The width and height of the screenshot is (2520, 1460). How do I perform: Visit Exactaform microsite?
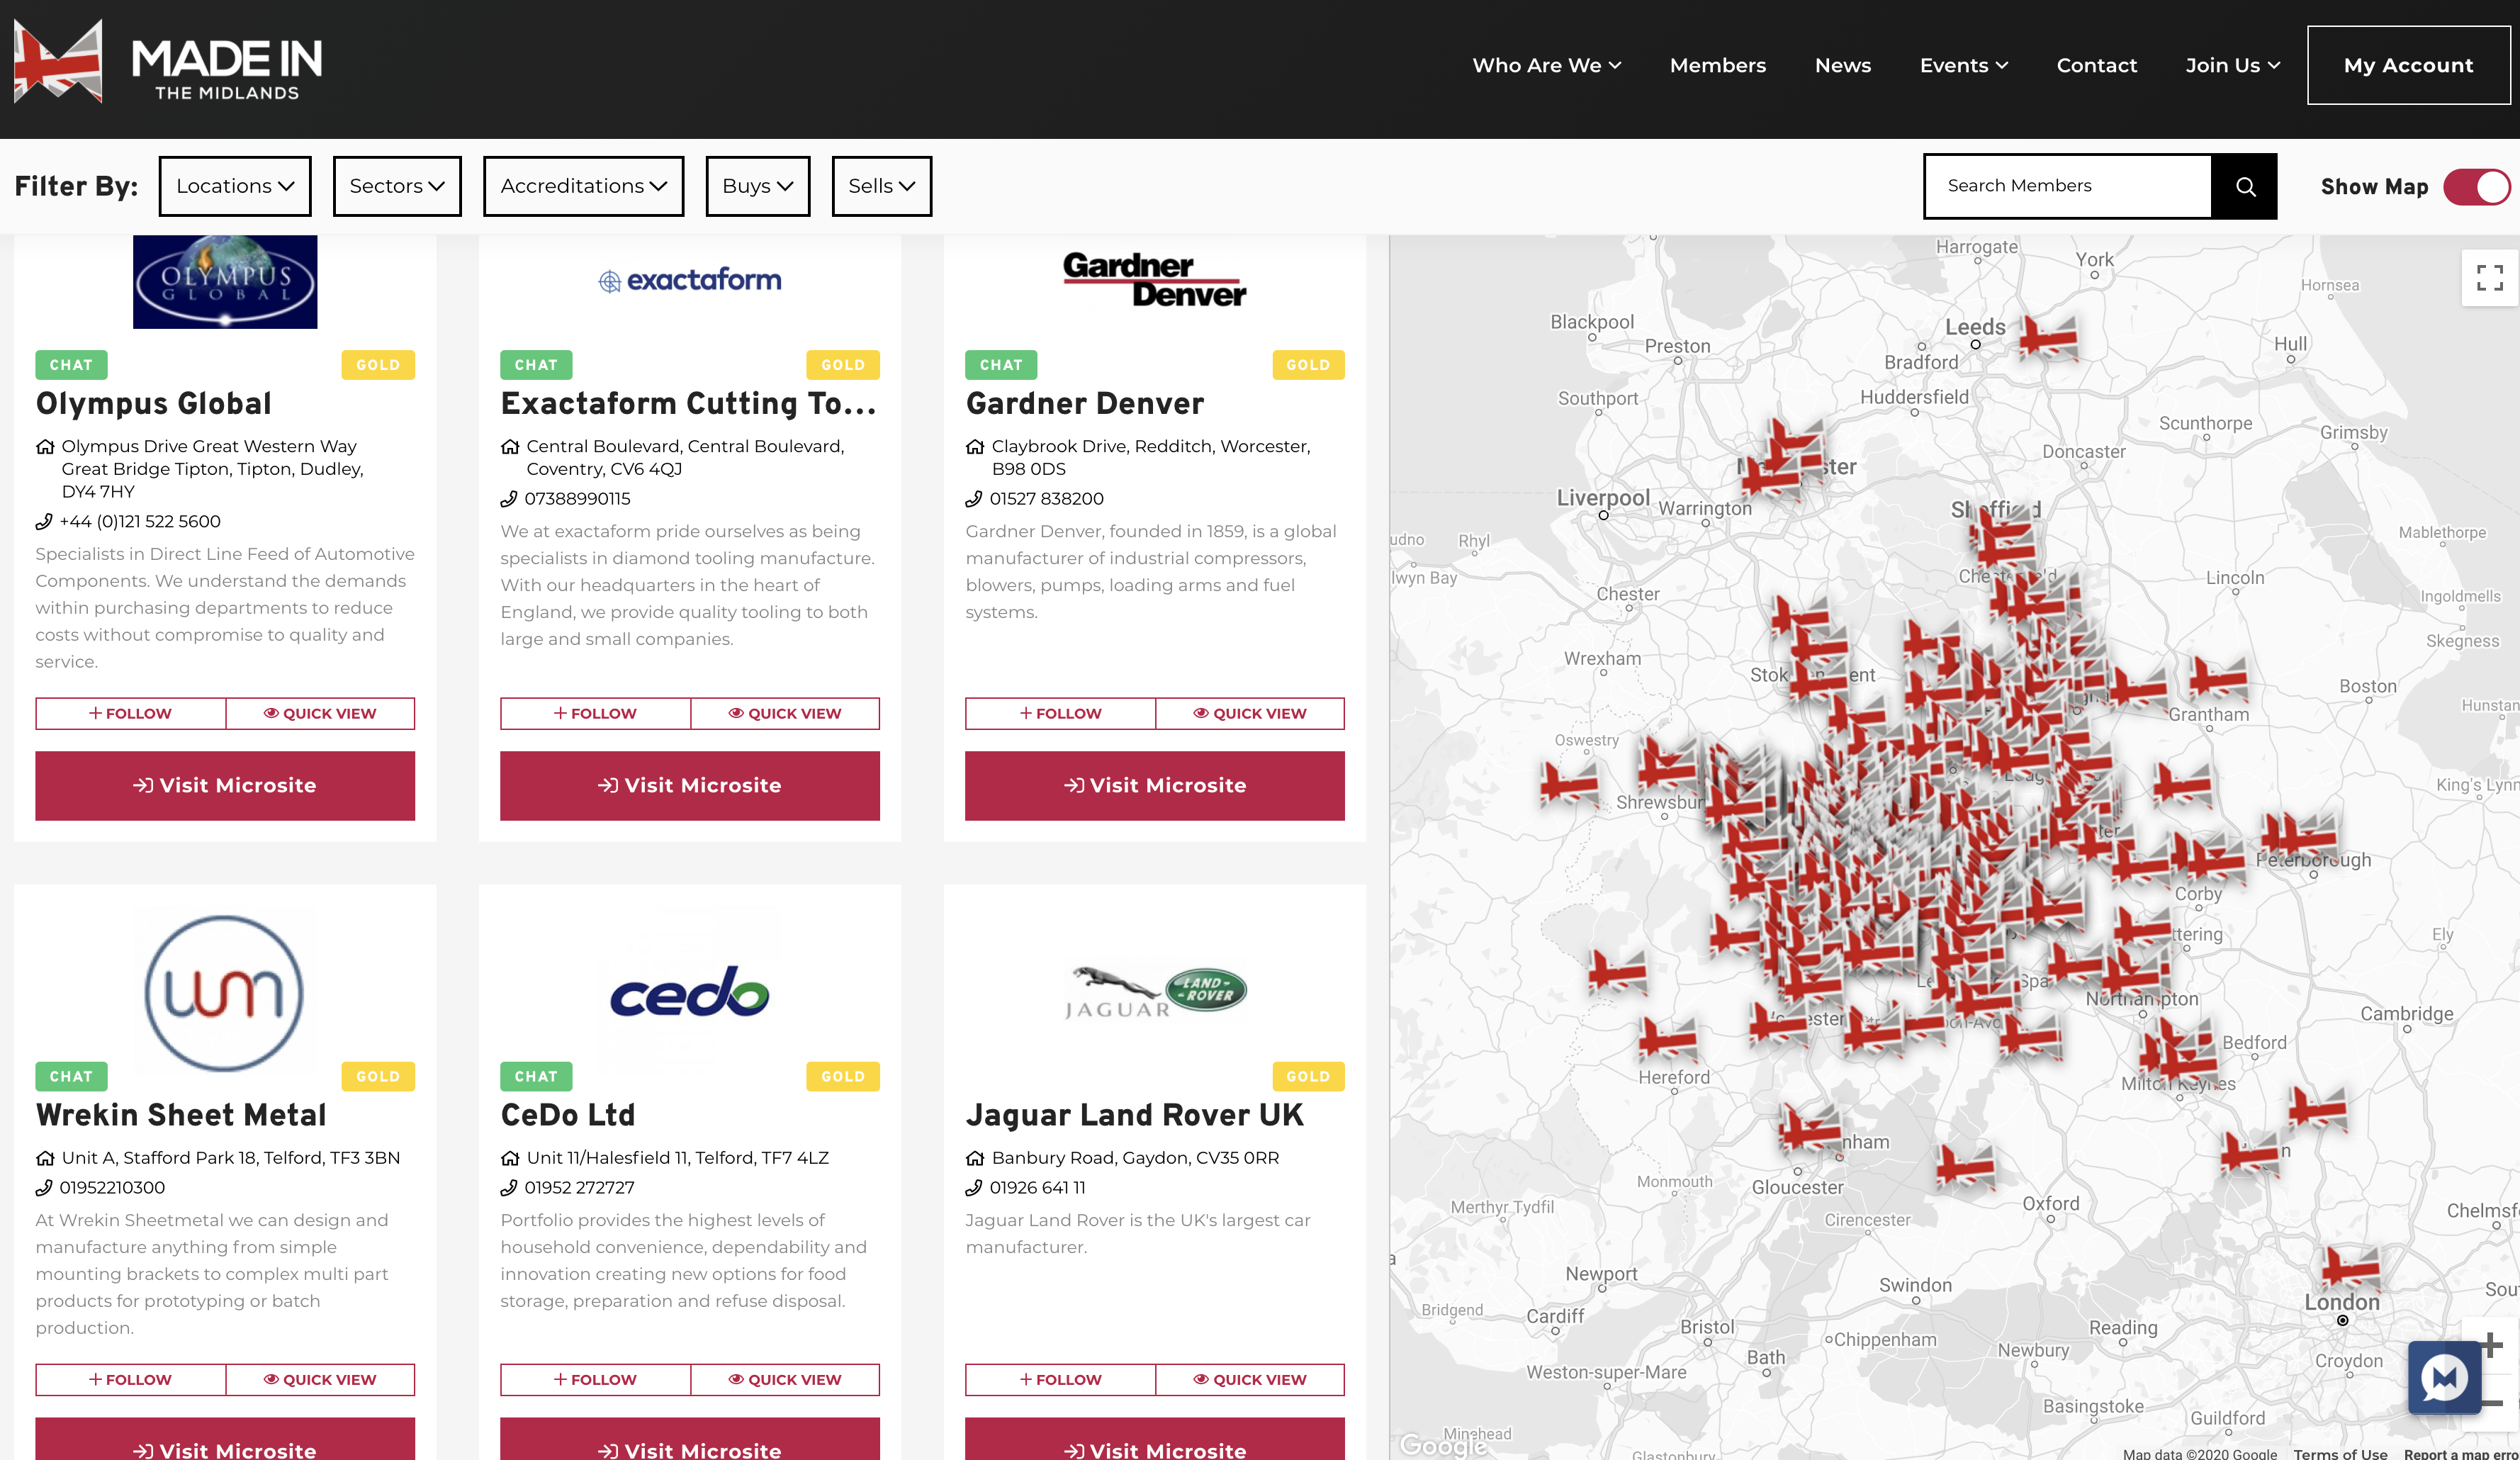(690, 785)
